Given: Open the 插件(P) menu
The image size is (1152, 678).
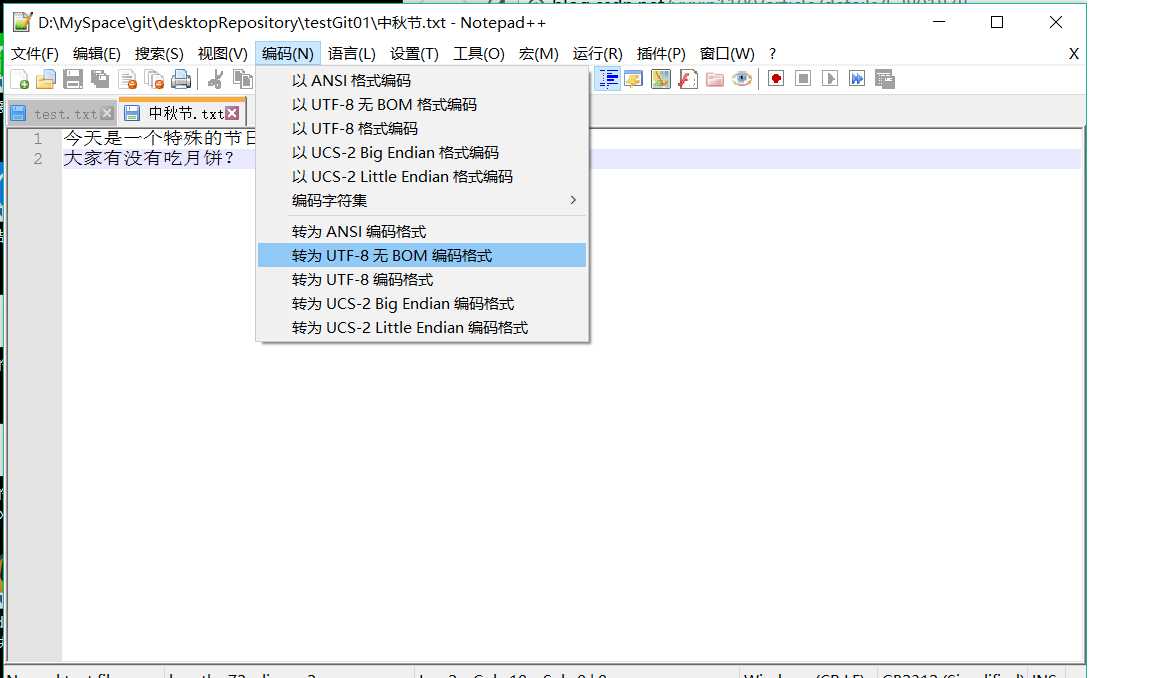Looking at the screenshot, I should (660, 54).
